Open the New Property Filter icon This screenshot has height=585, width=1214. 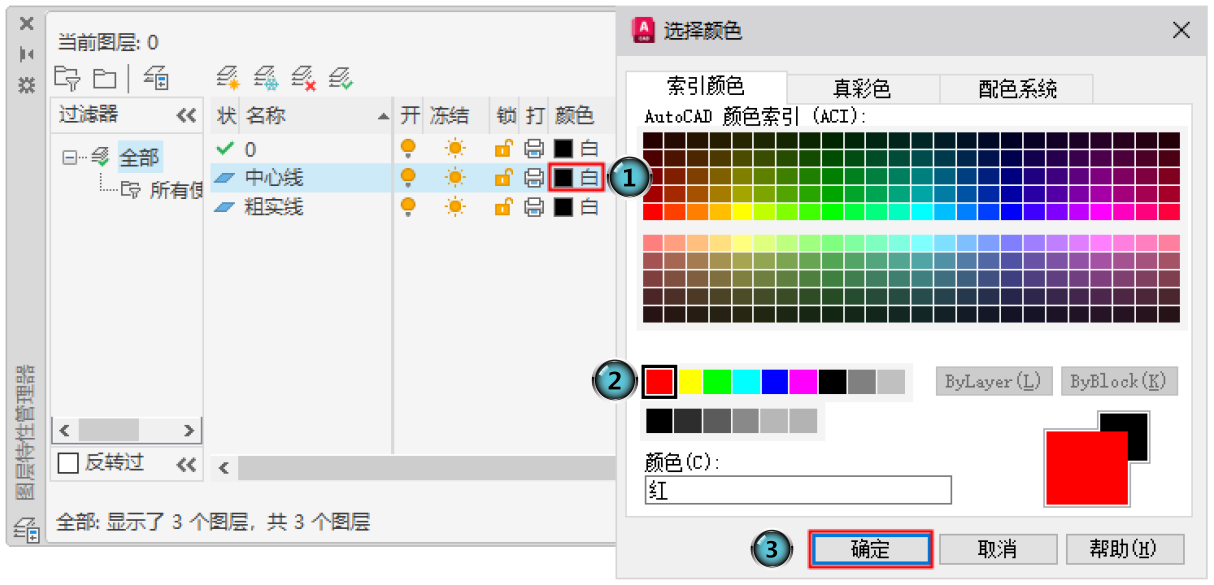coord(66,78)
